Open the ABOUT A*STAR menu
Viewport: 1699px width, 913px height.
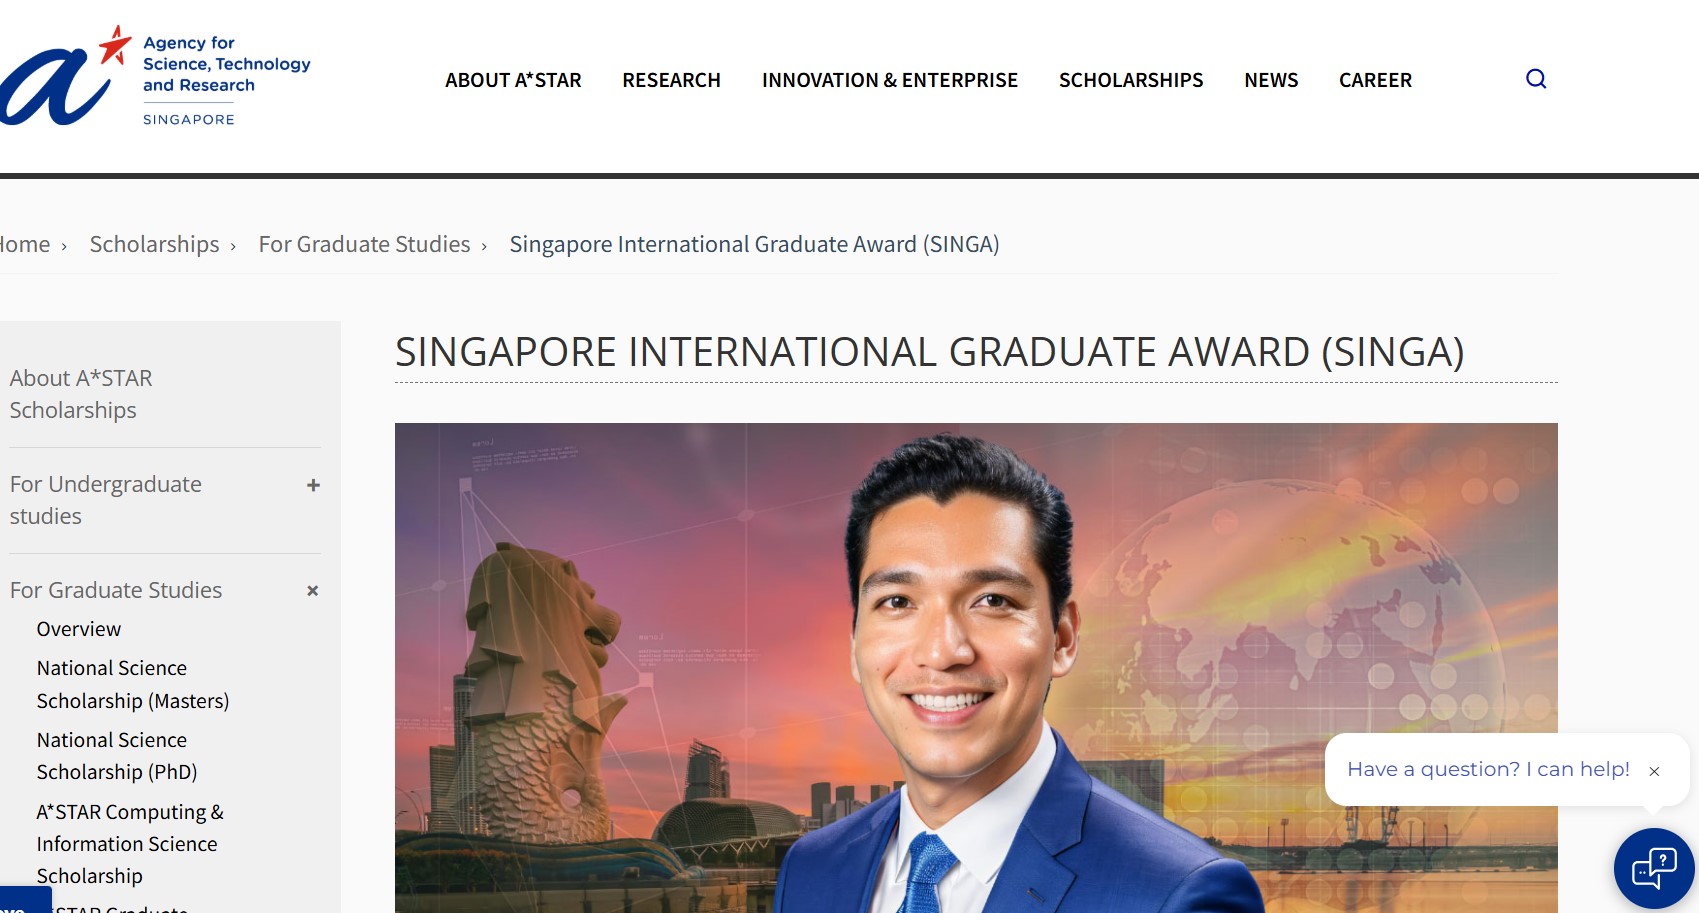[x=513, y=80]
